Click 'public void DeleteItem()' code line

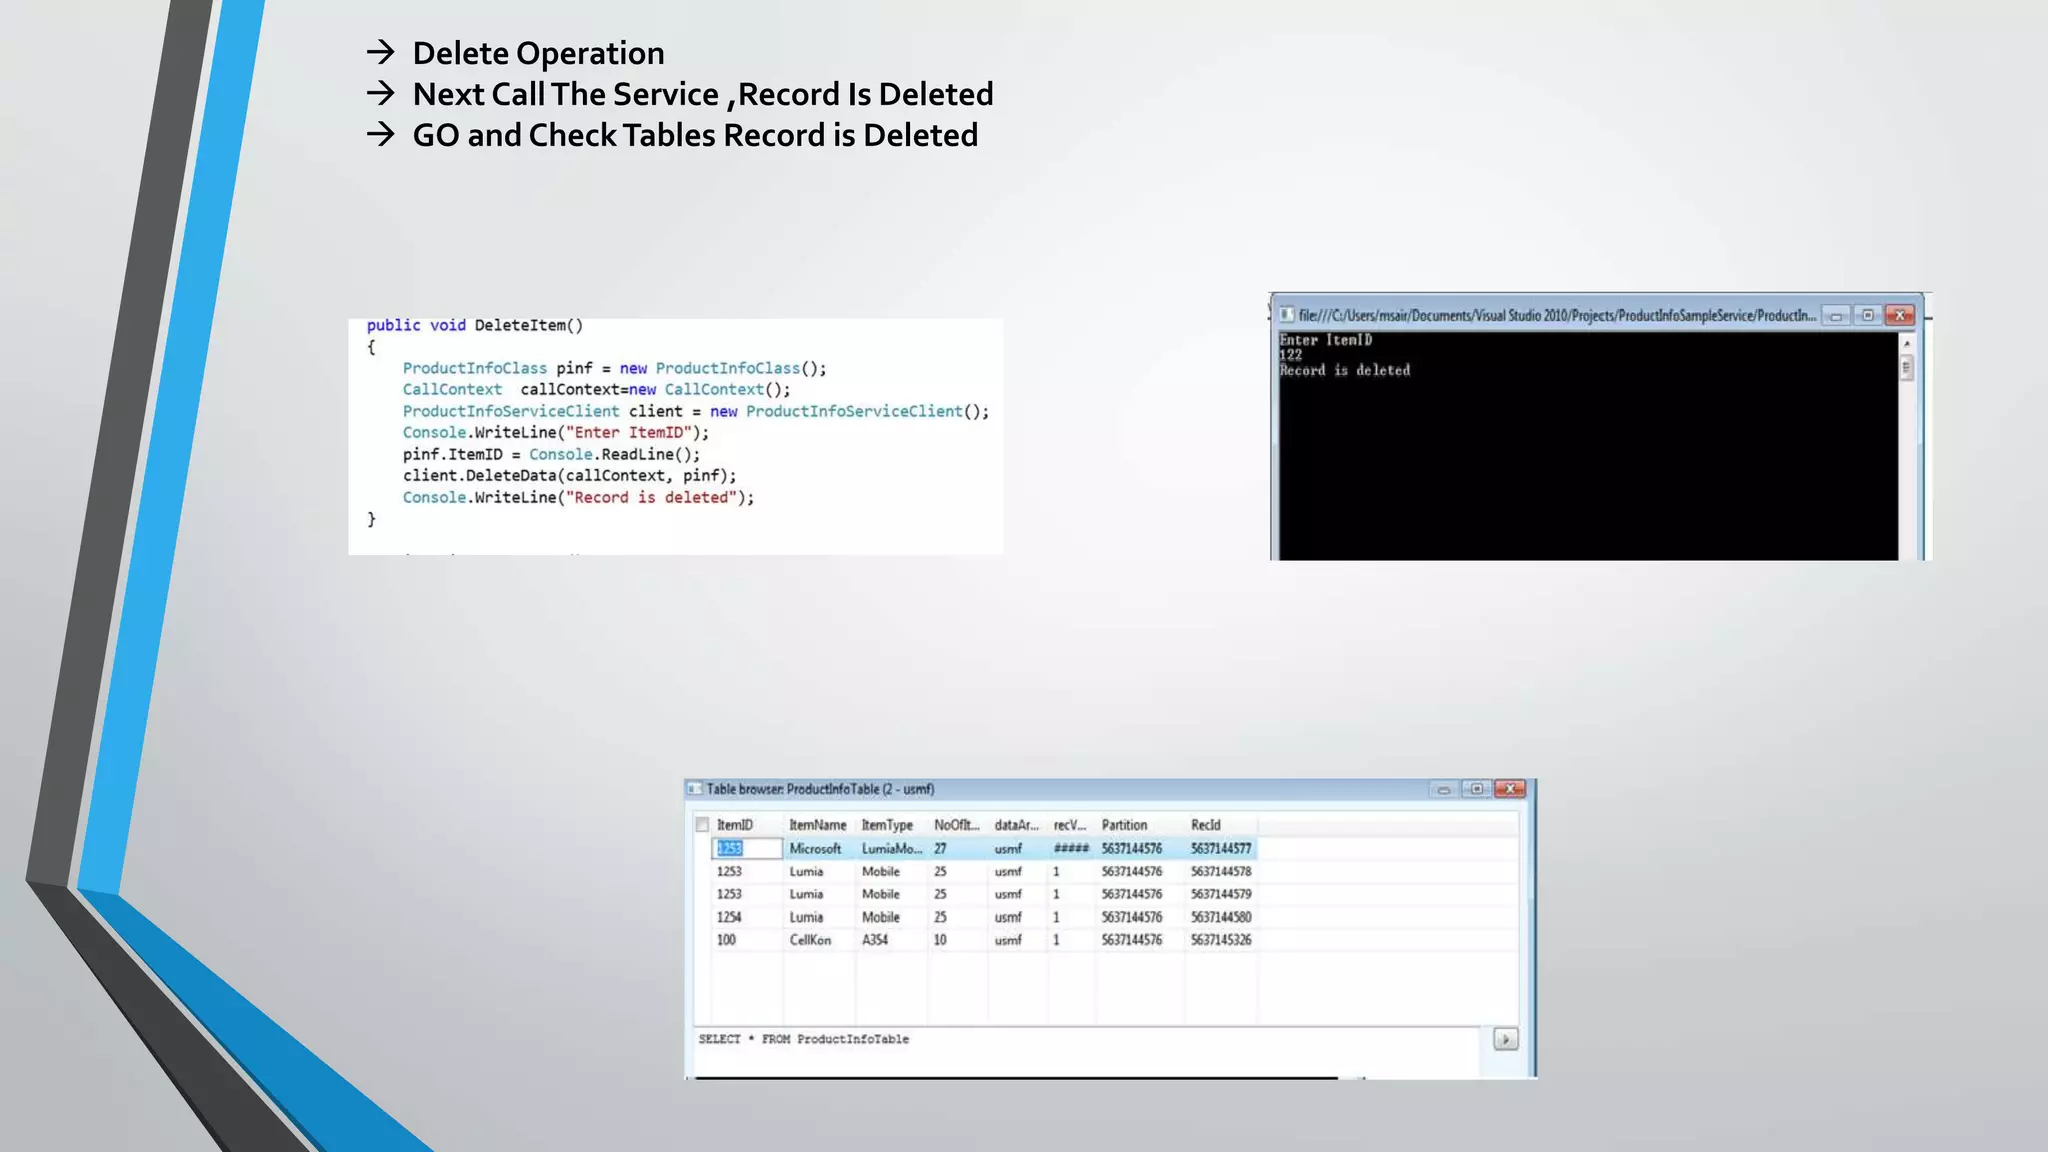tap(475, 325)
